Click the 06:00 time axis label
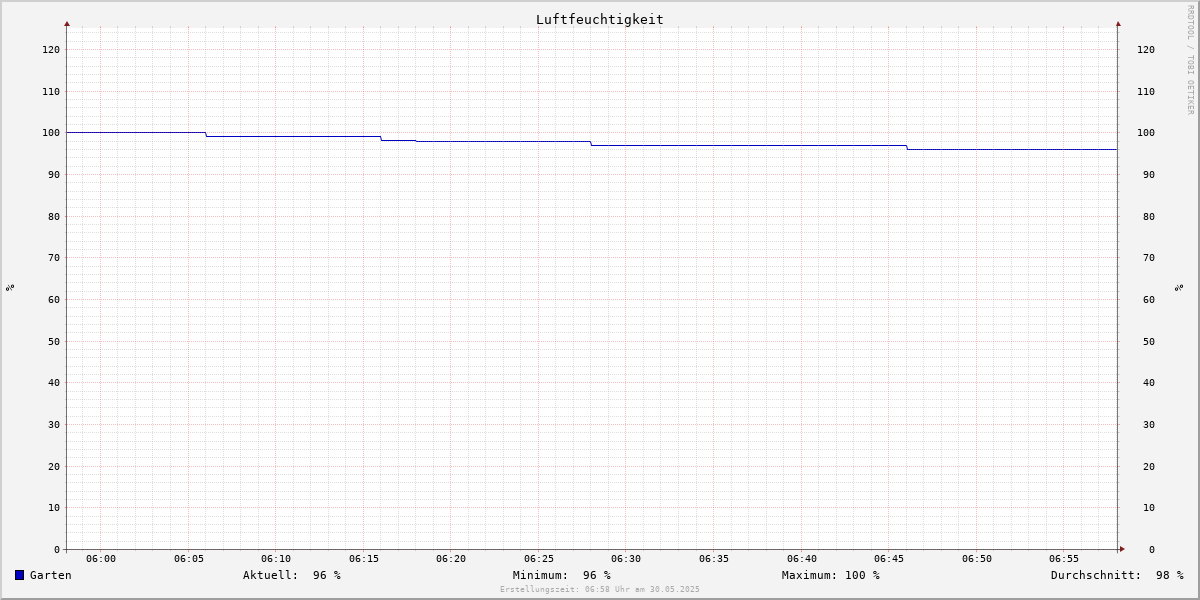Image resolution: width=1200 pixels, height=600 pixels. [101, 559]
